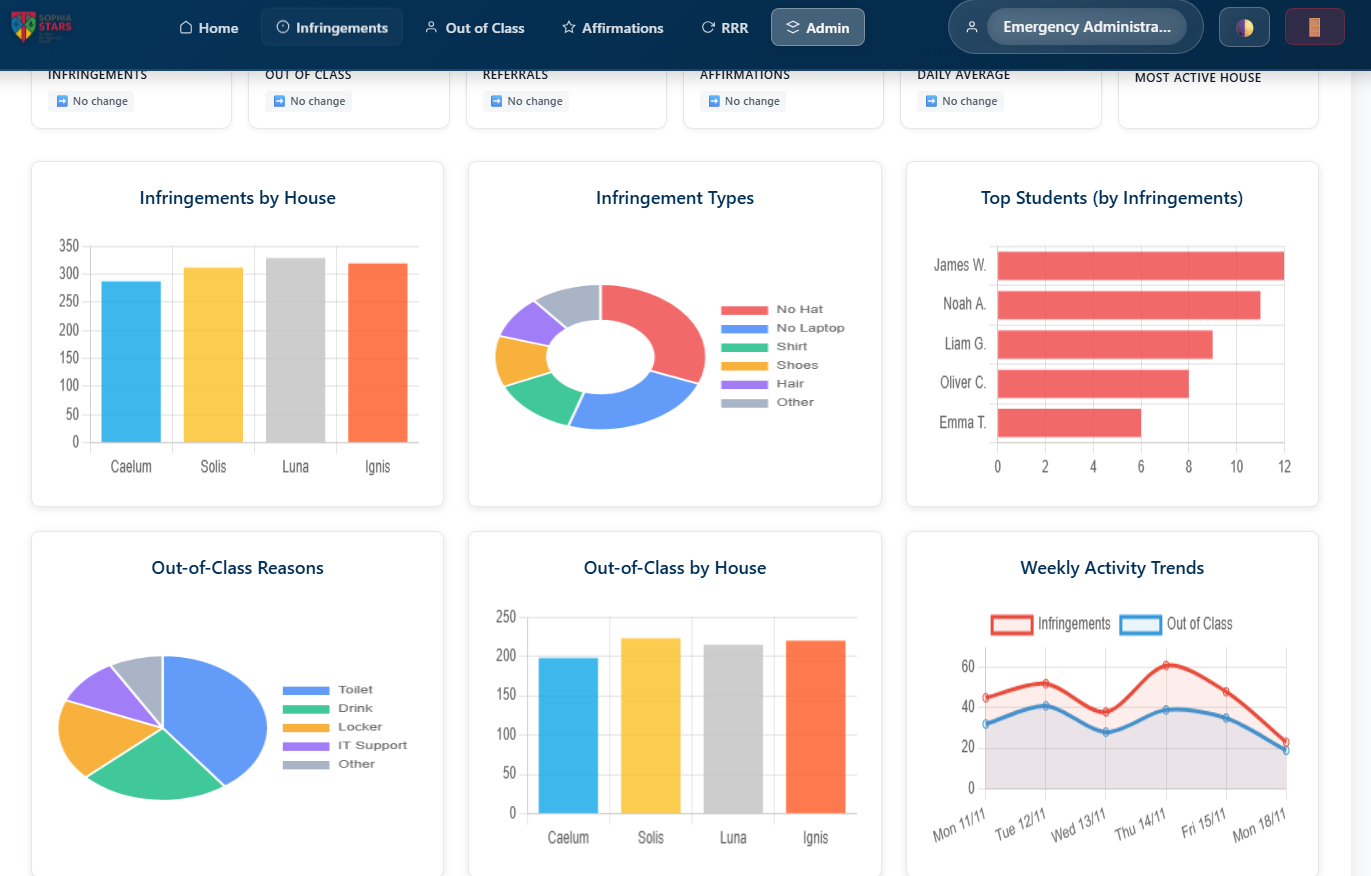Click the Sophia Stars logo
Image resolution: width=1371 pixels, height=876 pixels.
(x=41, y=27)
